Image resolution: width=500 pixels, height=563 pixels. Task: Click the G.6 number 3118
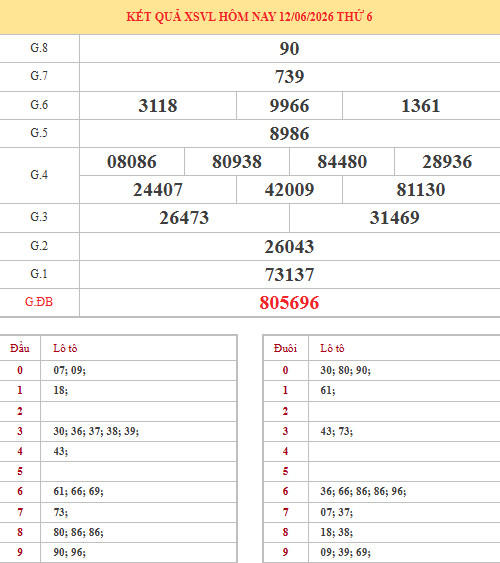click(158, 106)
